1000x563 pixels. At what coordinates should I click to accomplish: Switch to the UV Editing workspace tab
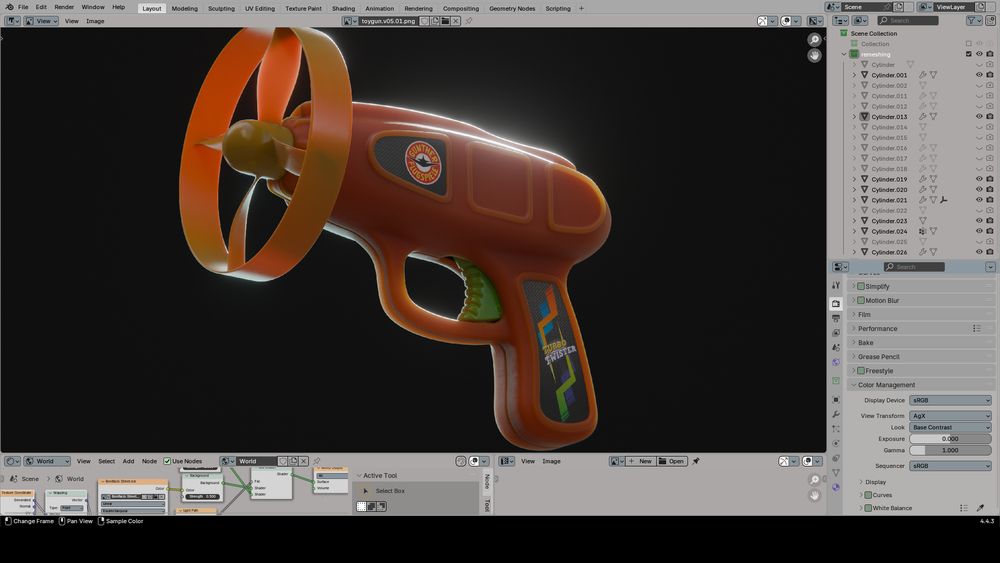pos(260,8)
